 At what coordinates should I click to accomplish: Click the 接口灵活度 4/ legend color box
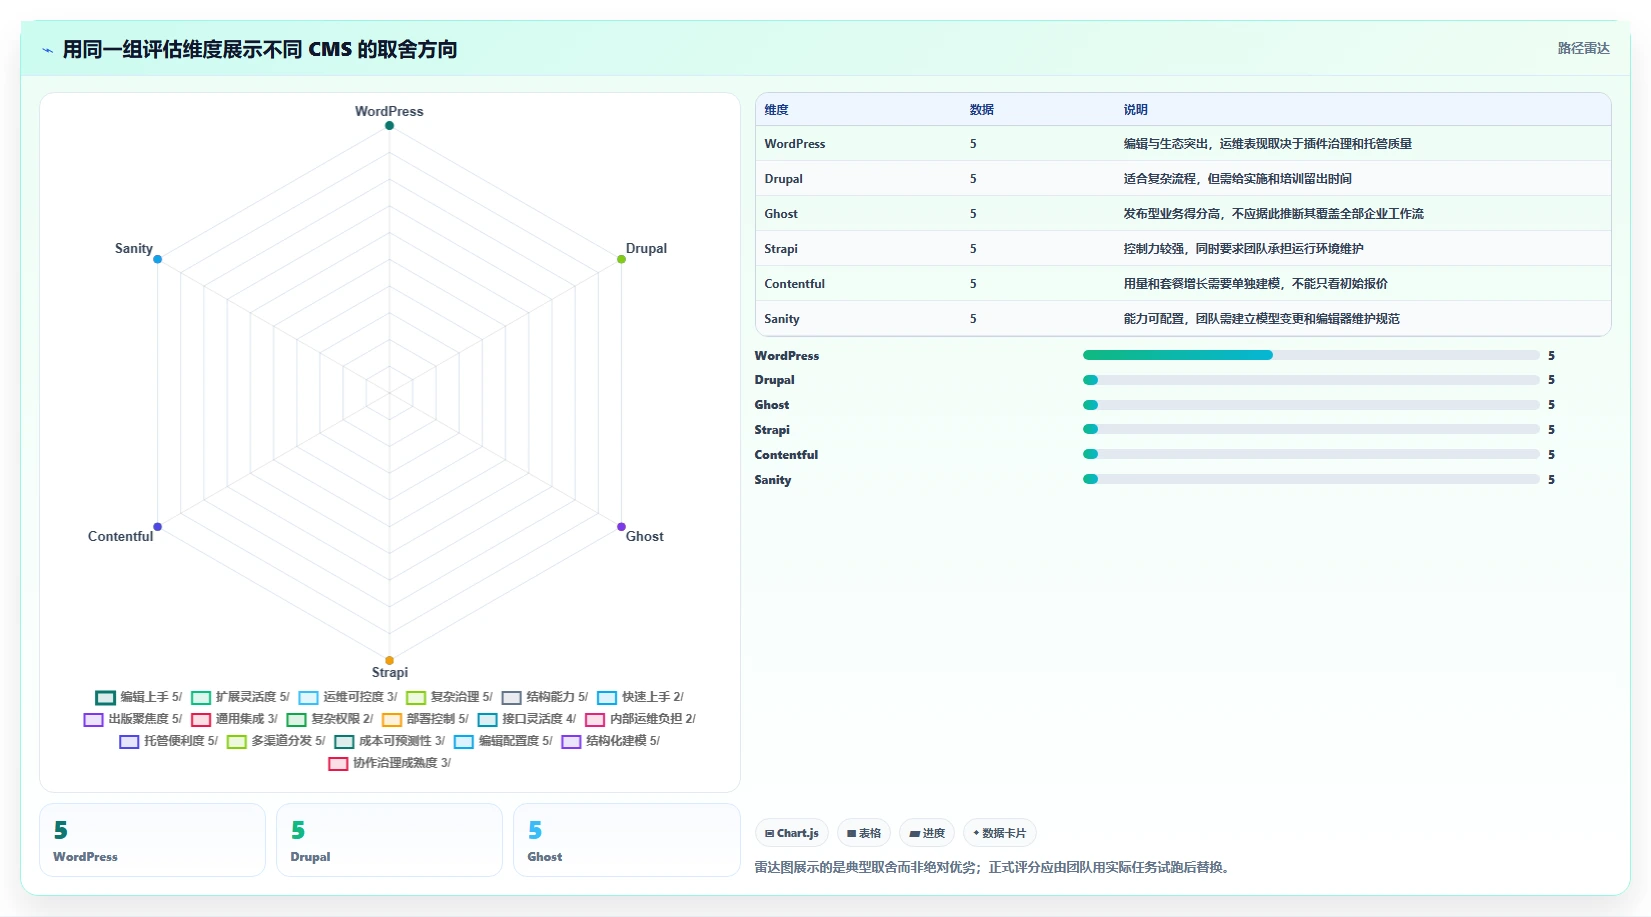[x=487, y=719]
